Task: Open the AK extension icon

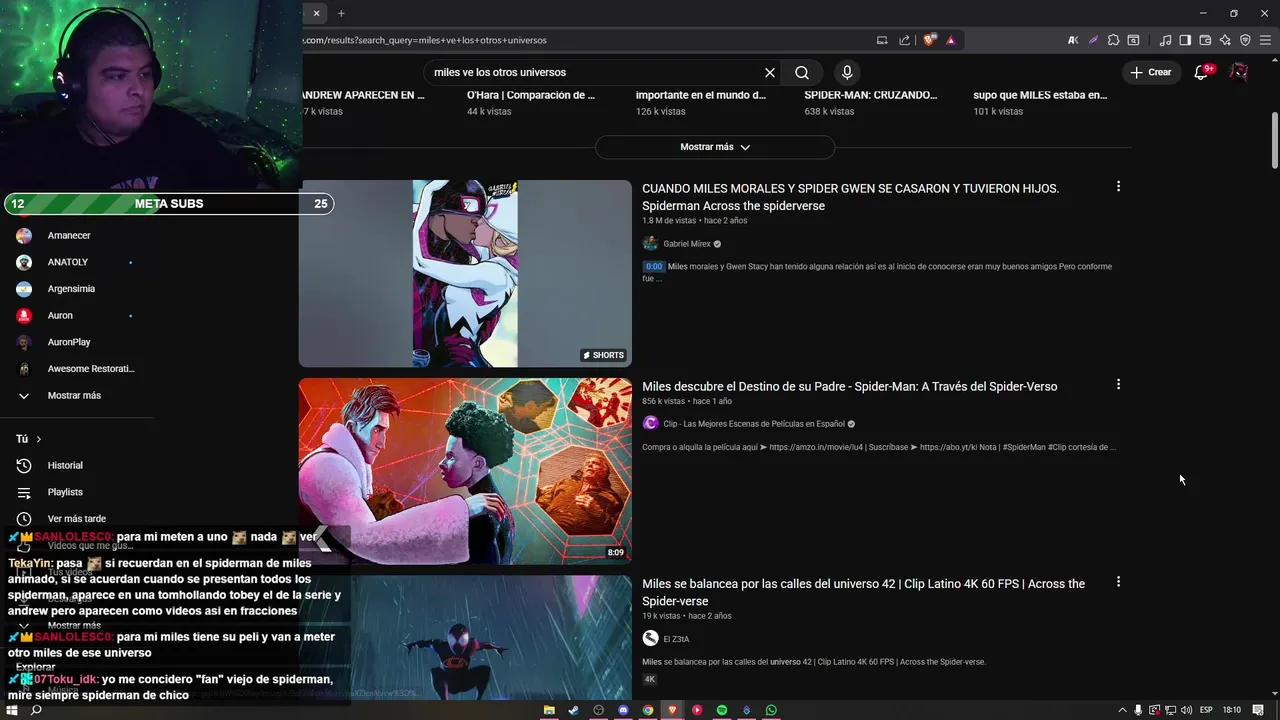Action: pyautogui.click(x=1073, y=40)
